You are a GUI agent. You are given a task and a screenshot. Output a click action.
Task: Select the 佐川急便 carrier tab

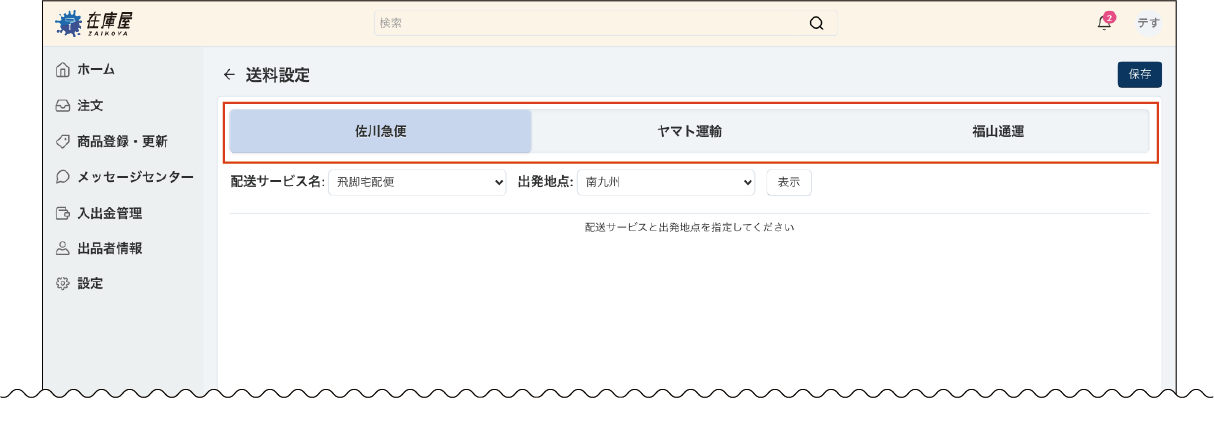[381, 131]
